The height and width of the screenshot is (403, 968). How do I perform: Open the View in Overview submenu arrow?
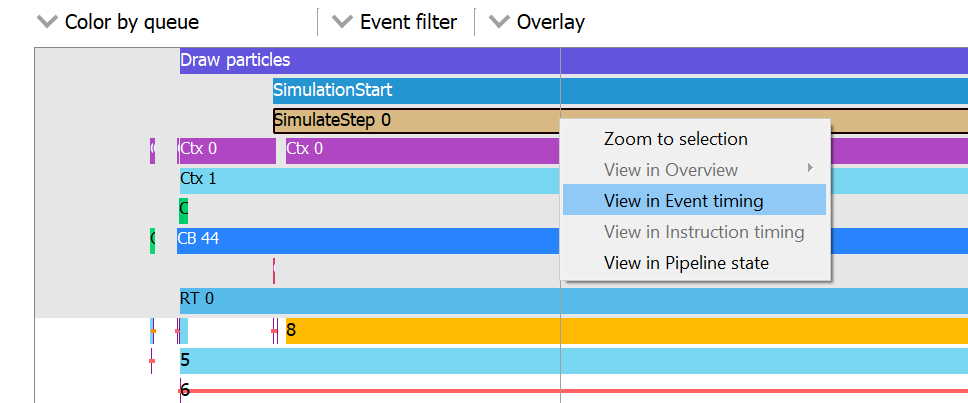810,169
